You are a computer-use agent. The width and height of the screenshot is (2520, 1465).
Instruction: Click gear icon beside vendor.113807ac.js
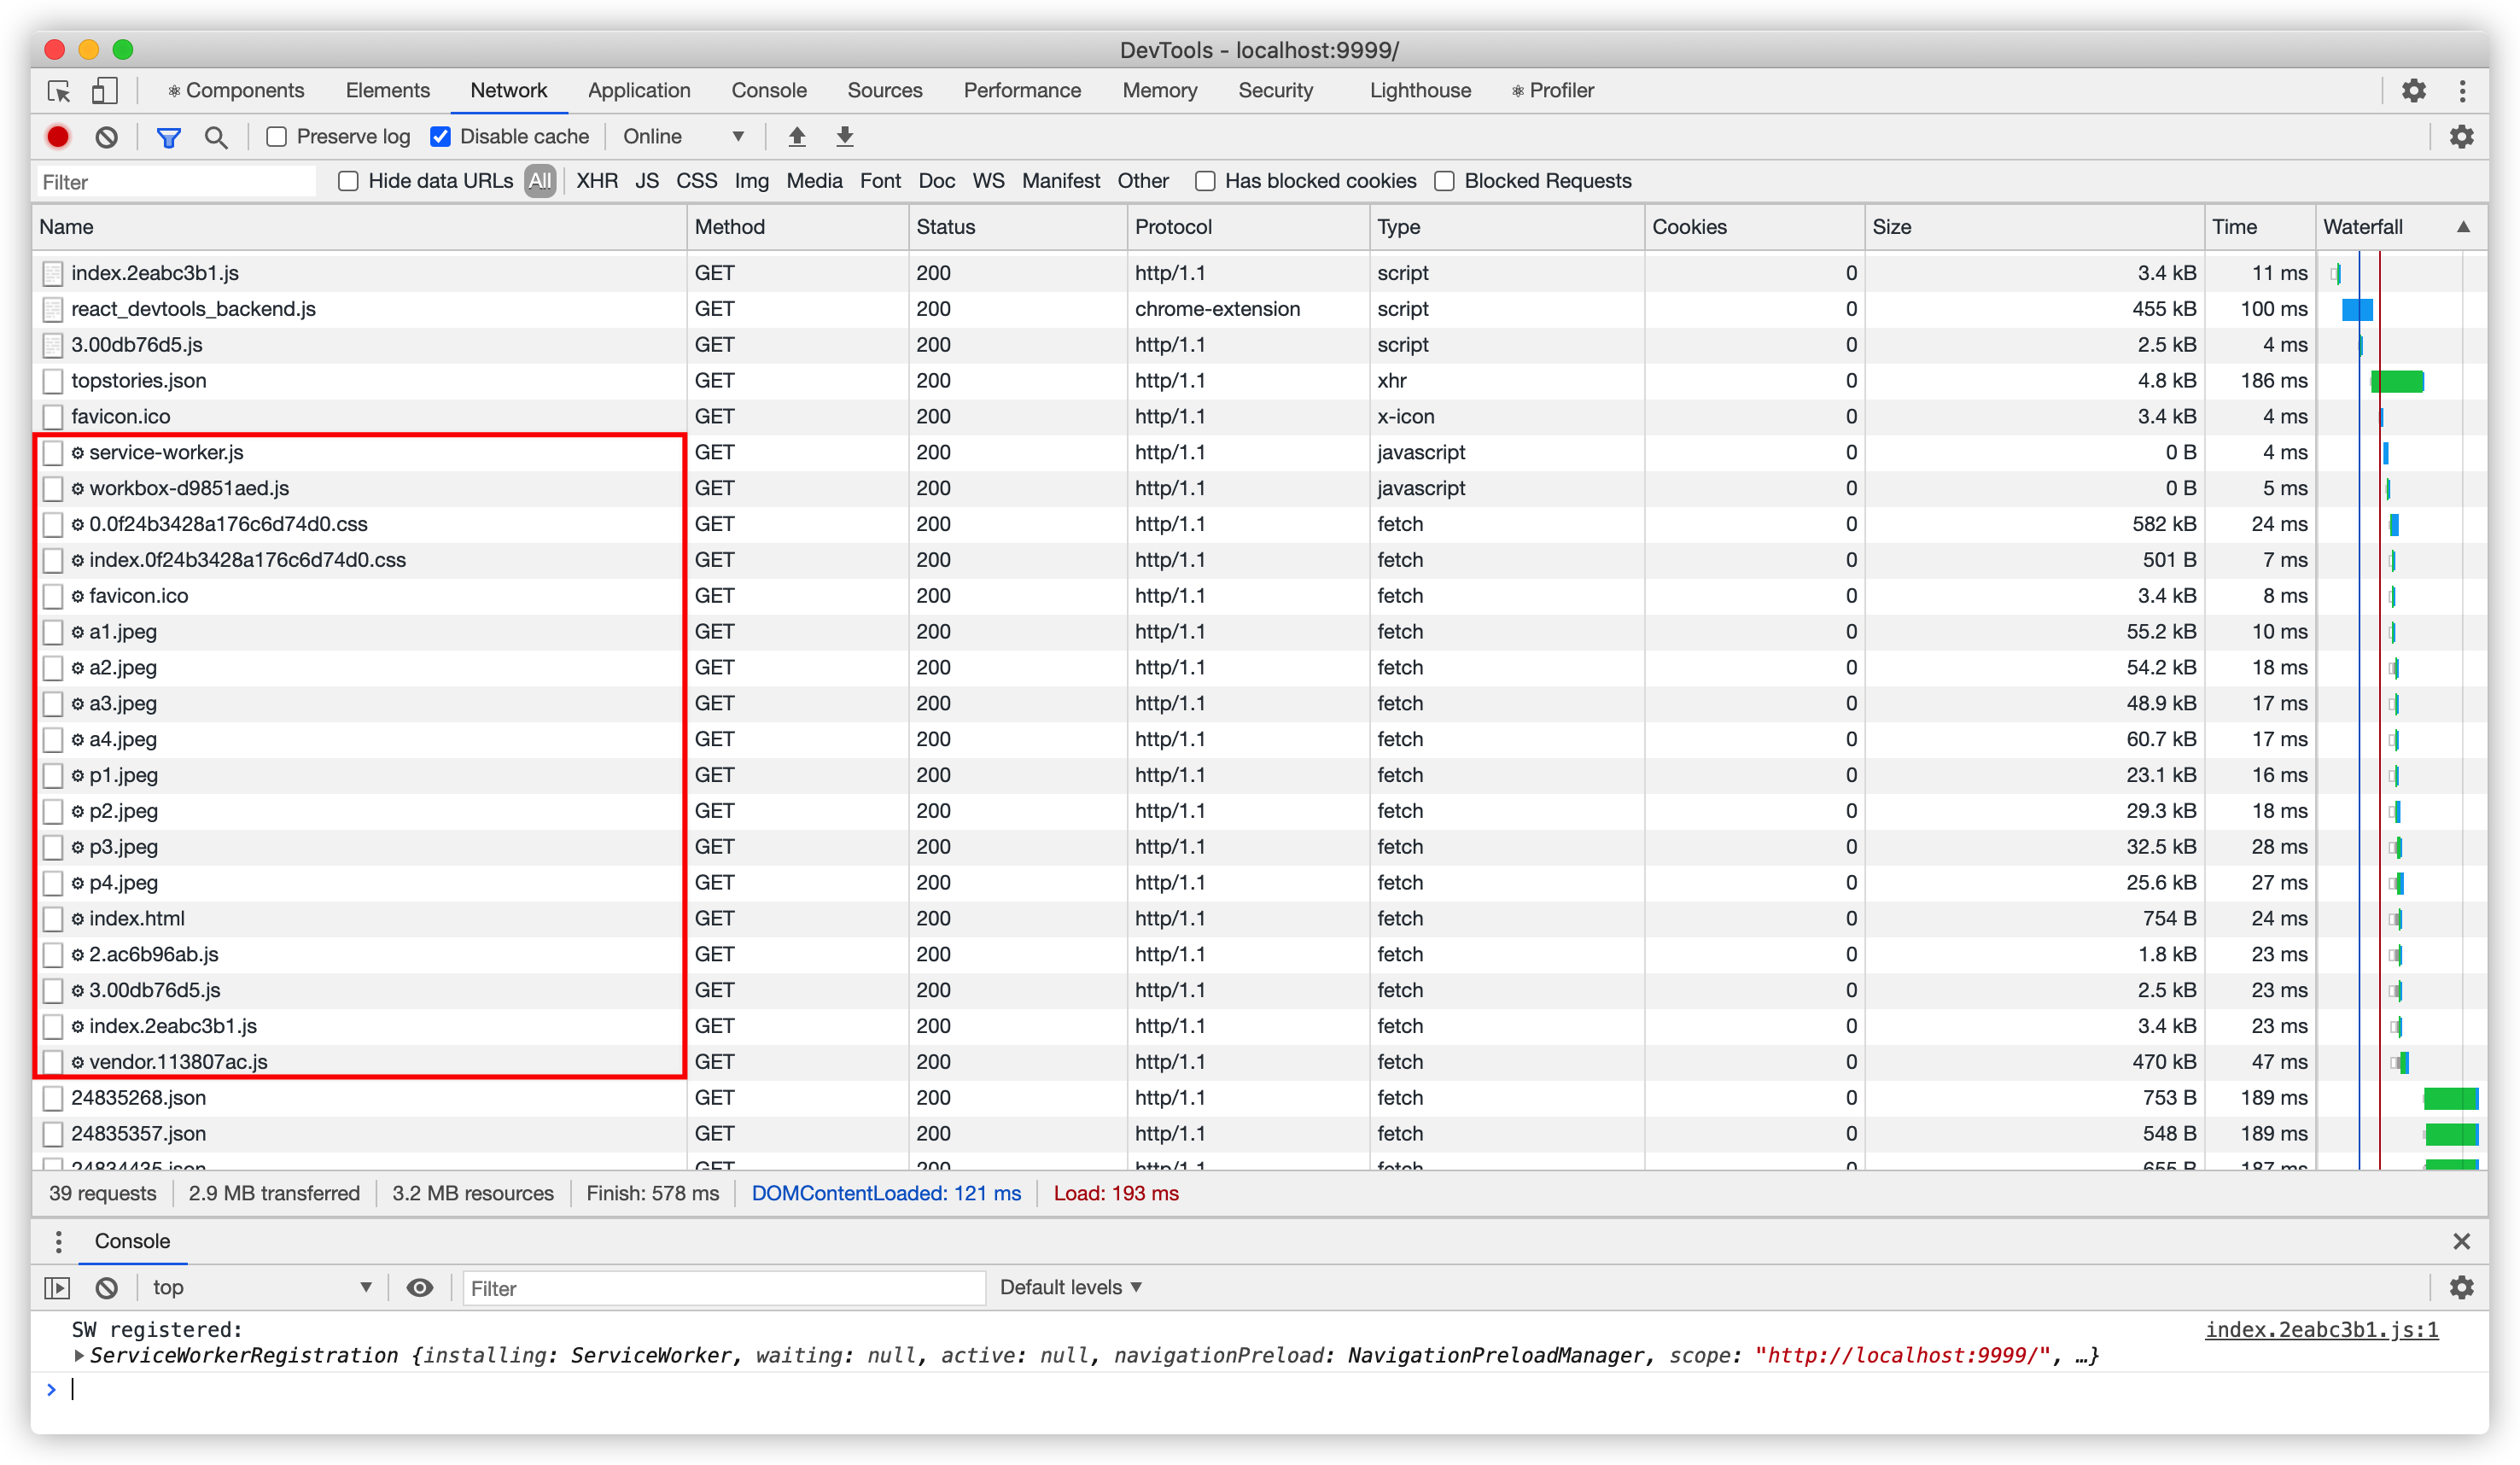[78, 1063]
